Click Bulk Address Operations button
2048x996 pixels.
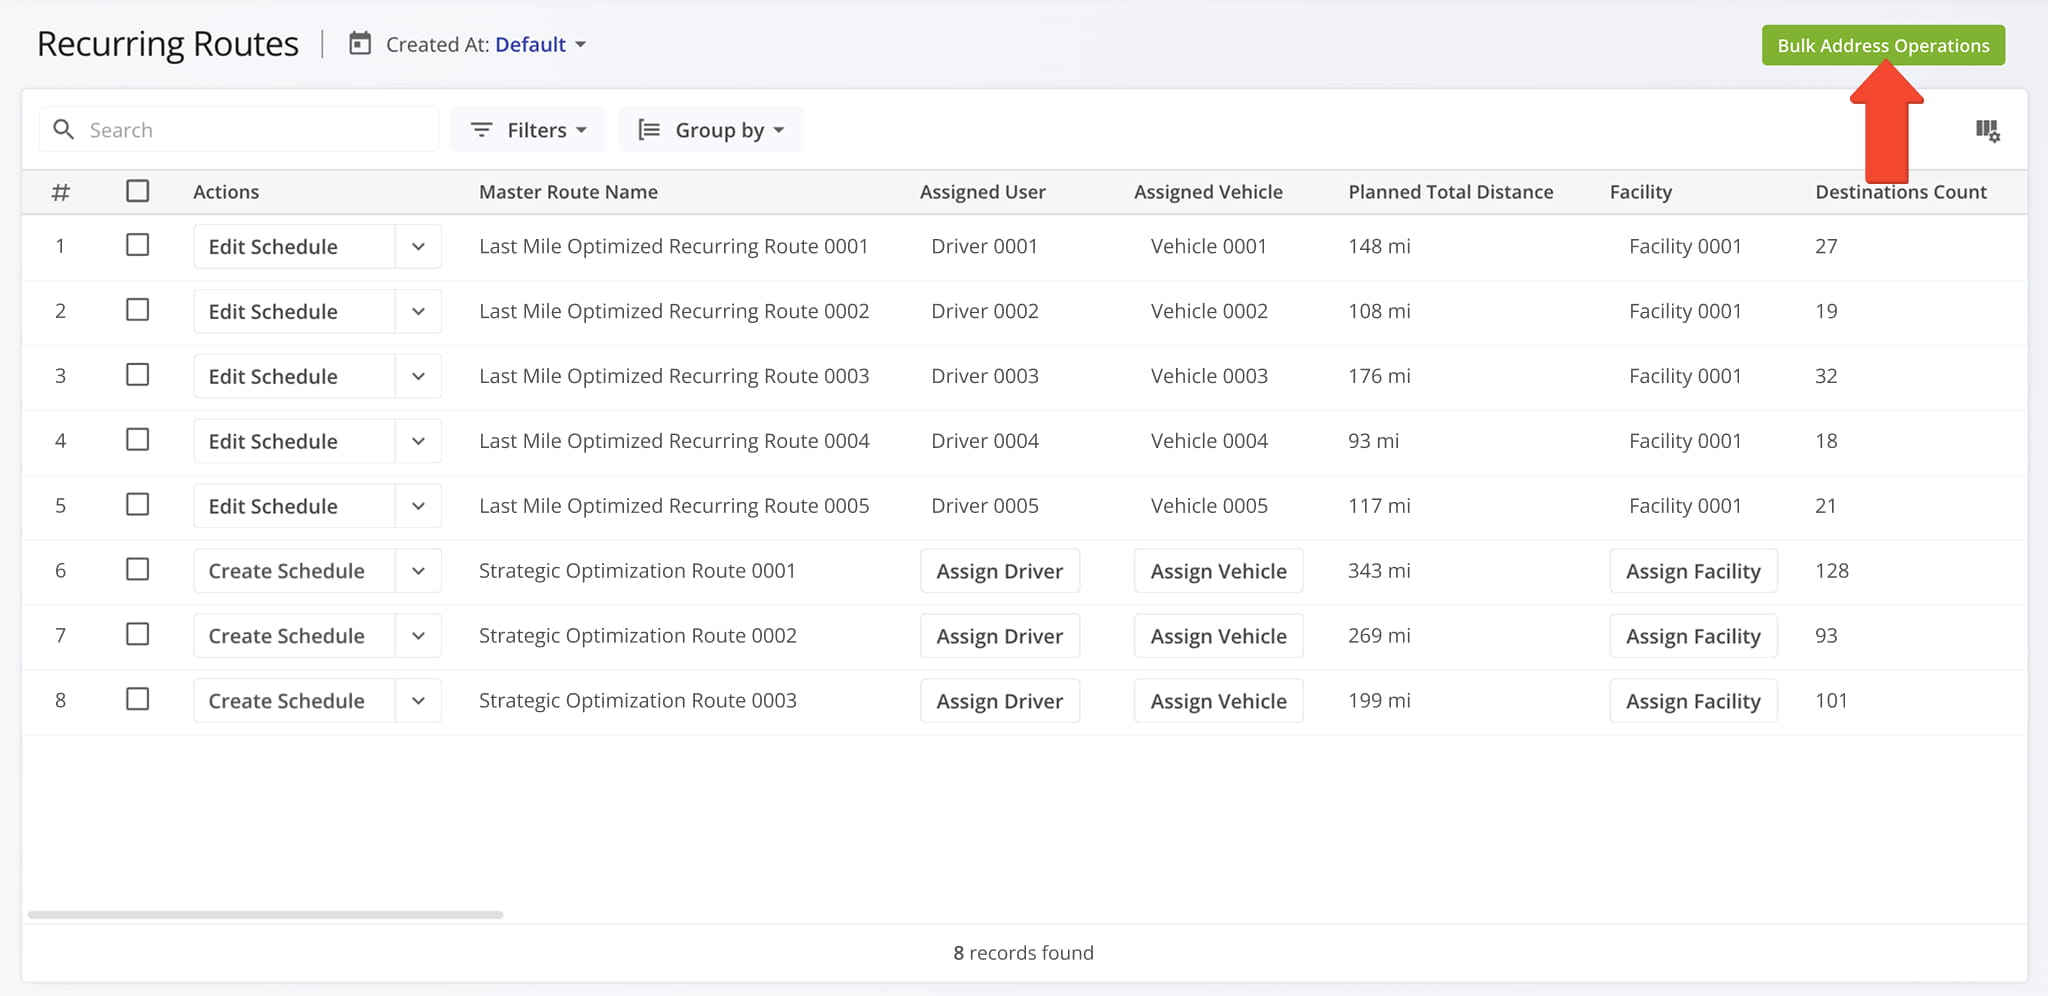1883,45
